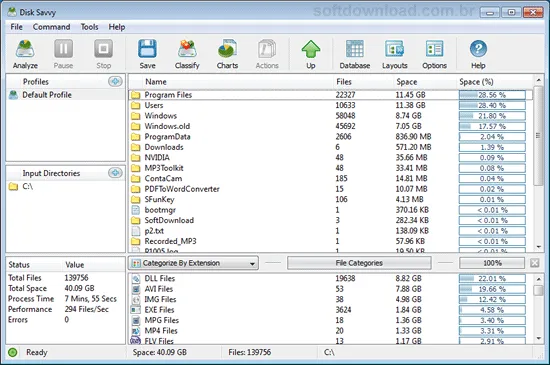The image size is (550, 365).
Task: Click Space: 40.09 GB in status bar
Action: (160, 352)
